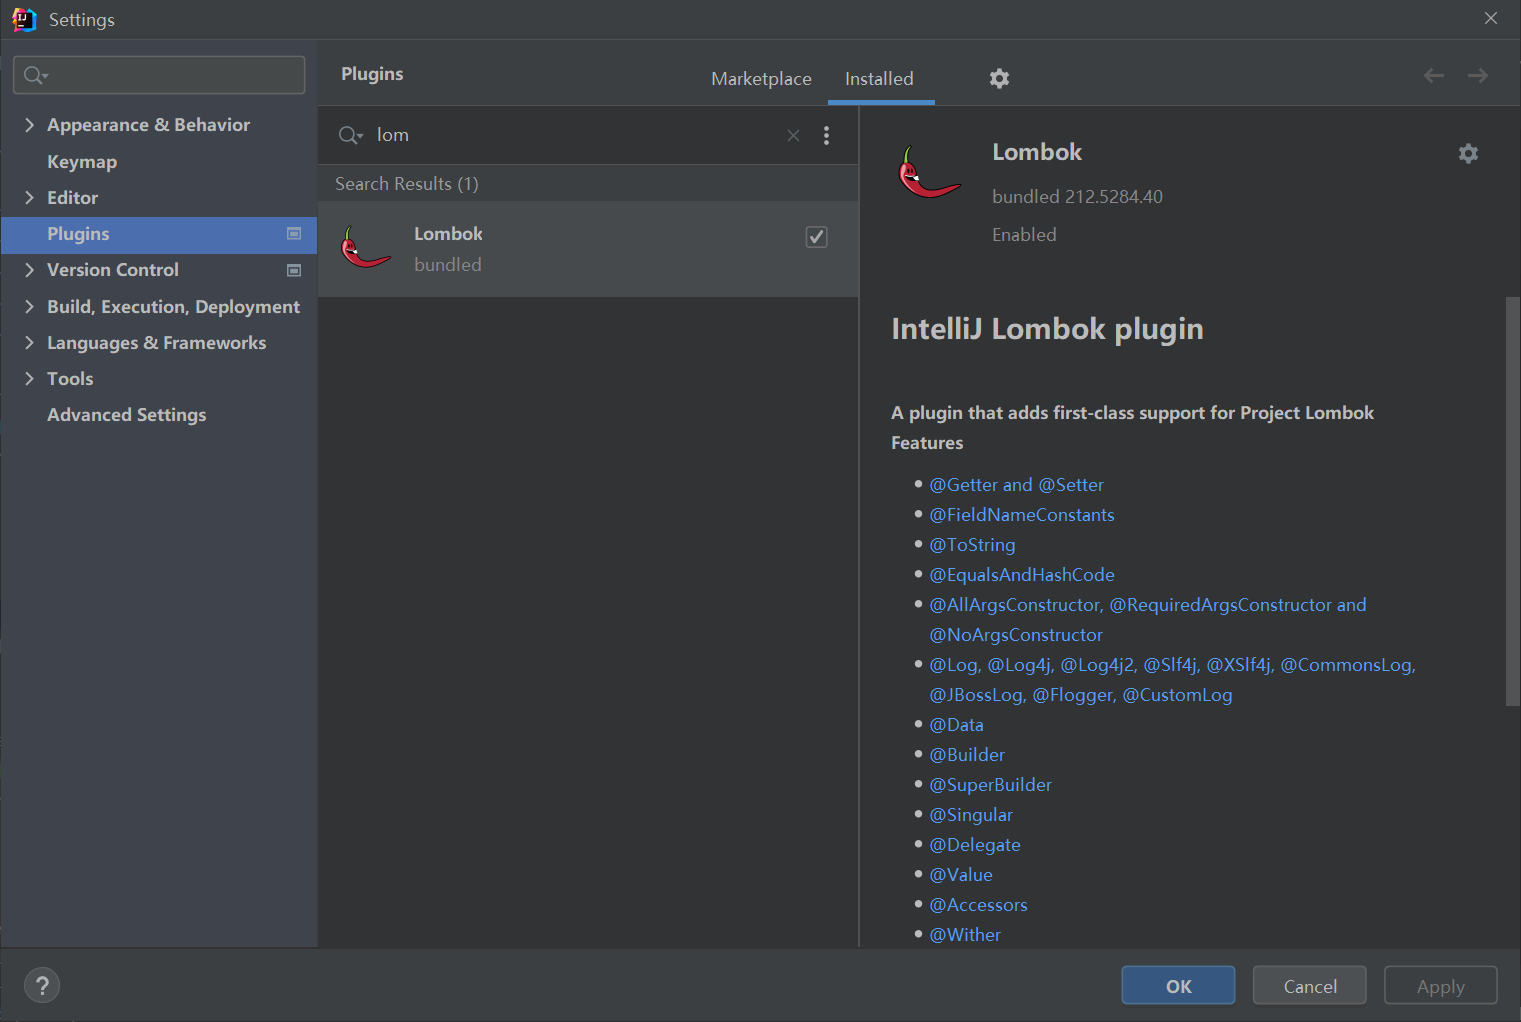This screenshot has width=1521, height=1022.
Task: Open the @Accessors feature link
Action: click(978, 904)
